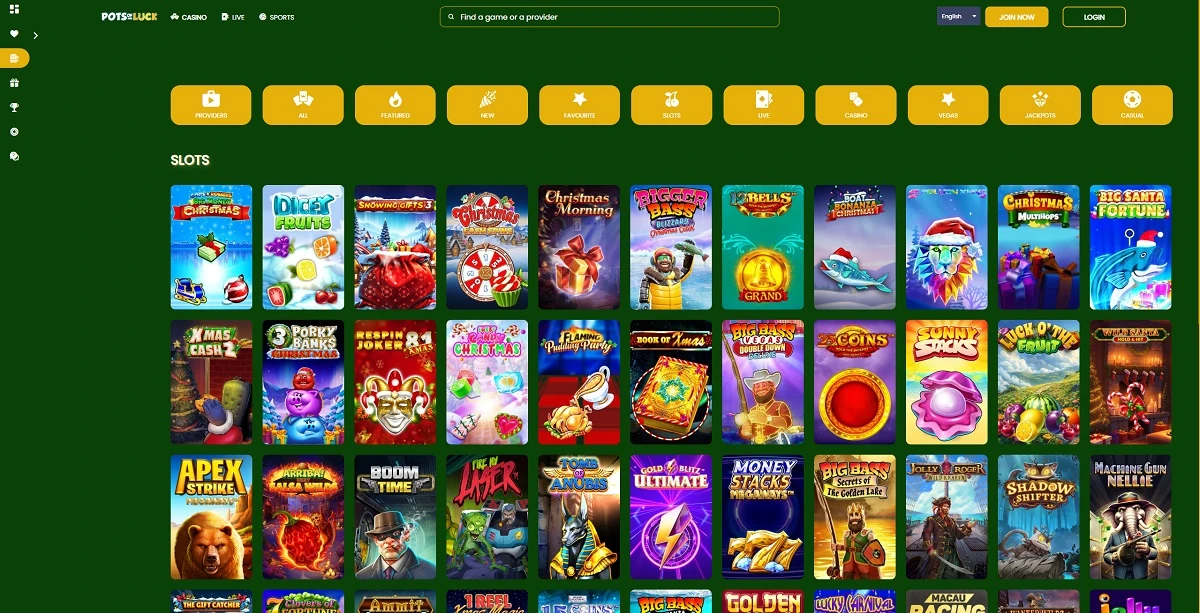Expand the sidebar with the chevron arrow
1200x613 pixels.
36,35
